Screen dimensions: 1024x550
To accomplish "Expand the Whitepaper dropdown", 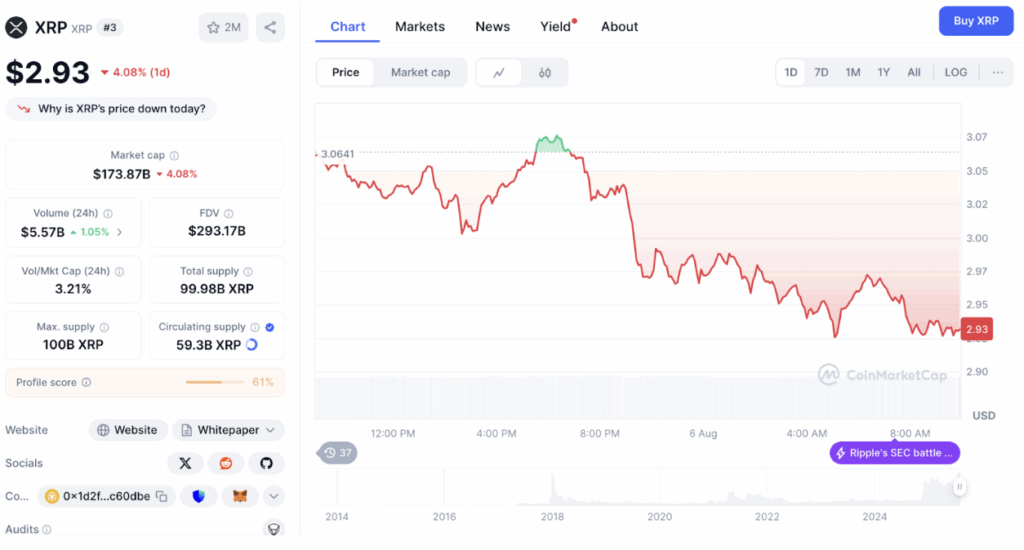I will tap(229, 430).
